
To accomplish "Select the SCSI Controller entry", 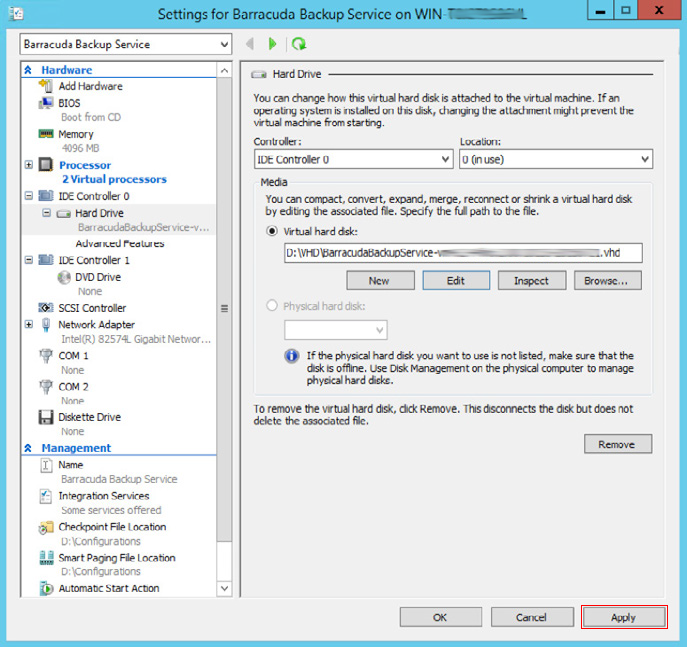I will click(x=92, y=308).
